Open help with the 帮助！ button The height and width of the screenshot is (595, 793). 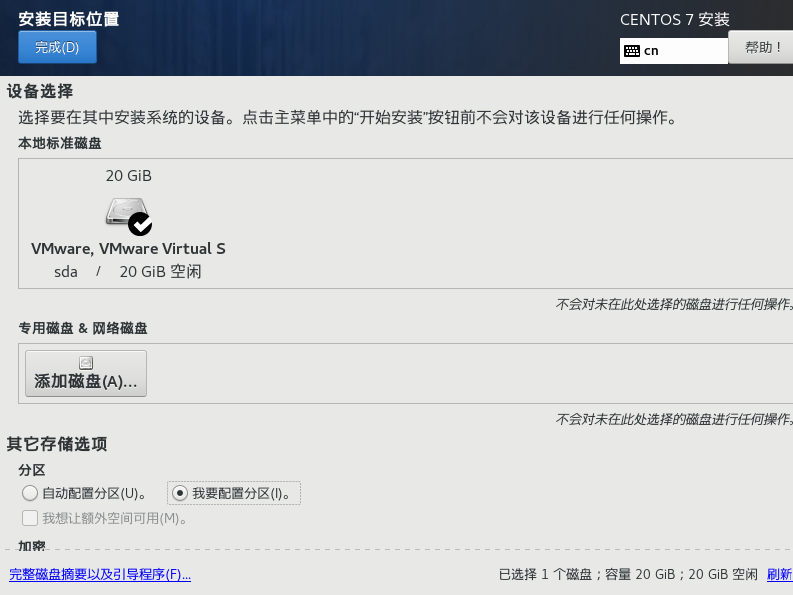(x=761, y=48)
